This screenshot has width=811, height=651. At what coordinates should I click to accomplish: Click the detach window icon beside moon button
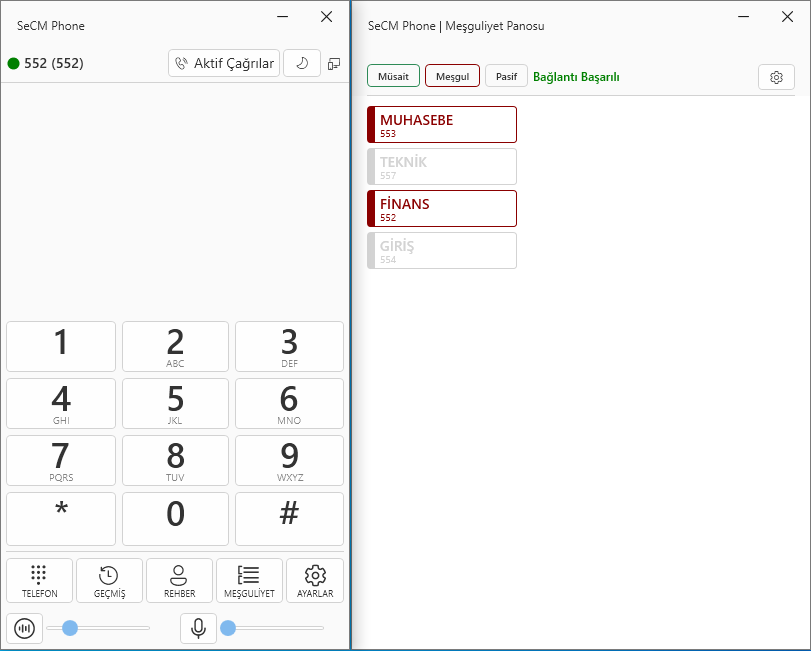(334, 64)
